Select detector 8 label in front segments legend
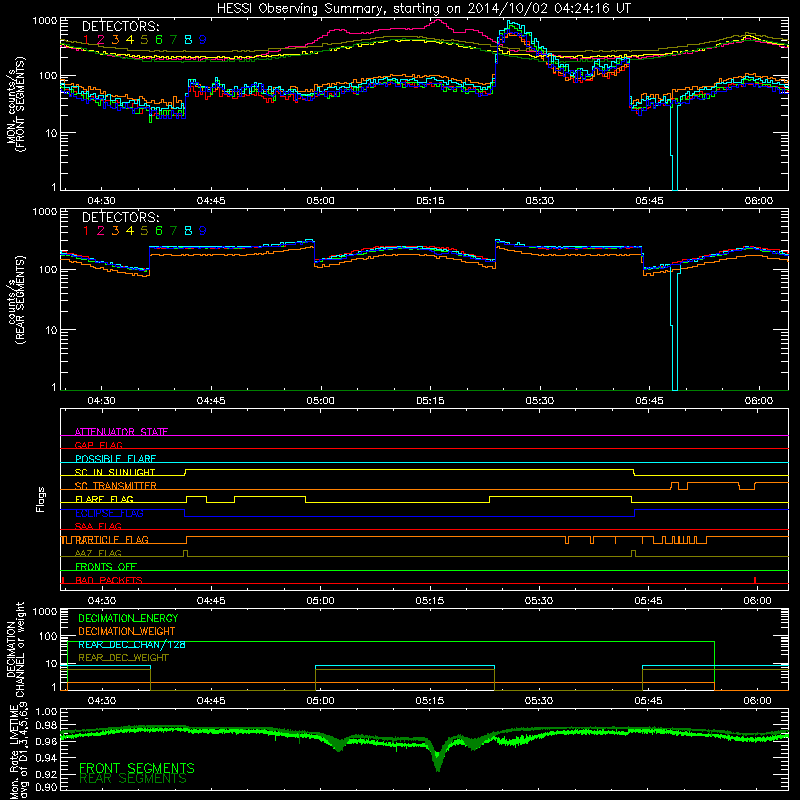 (188, 39)
